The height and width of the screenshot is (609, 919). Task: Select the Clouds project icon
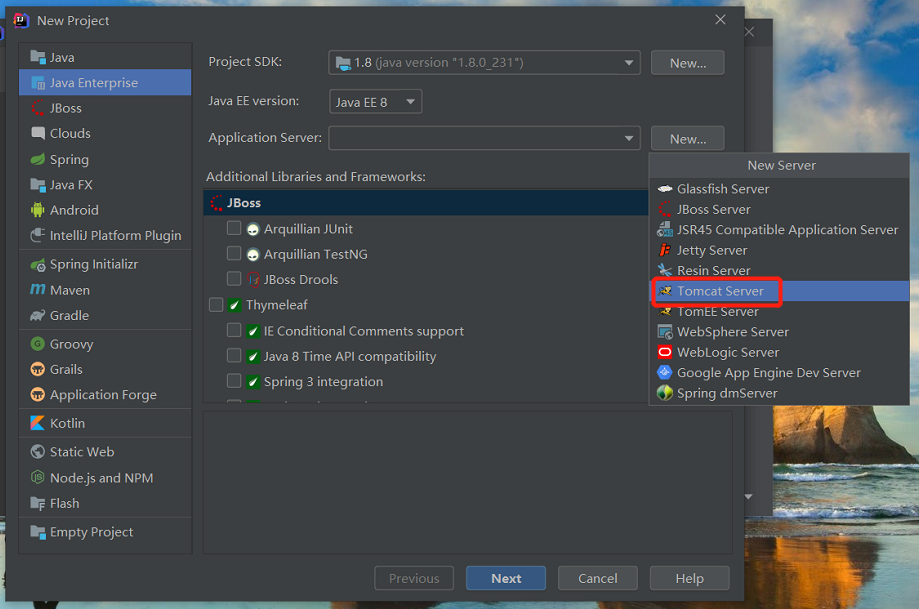pos(38,133)
